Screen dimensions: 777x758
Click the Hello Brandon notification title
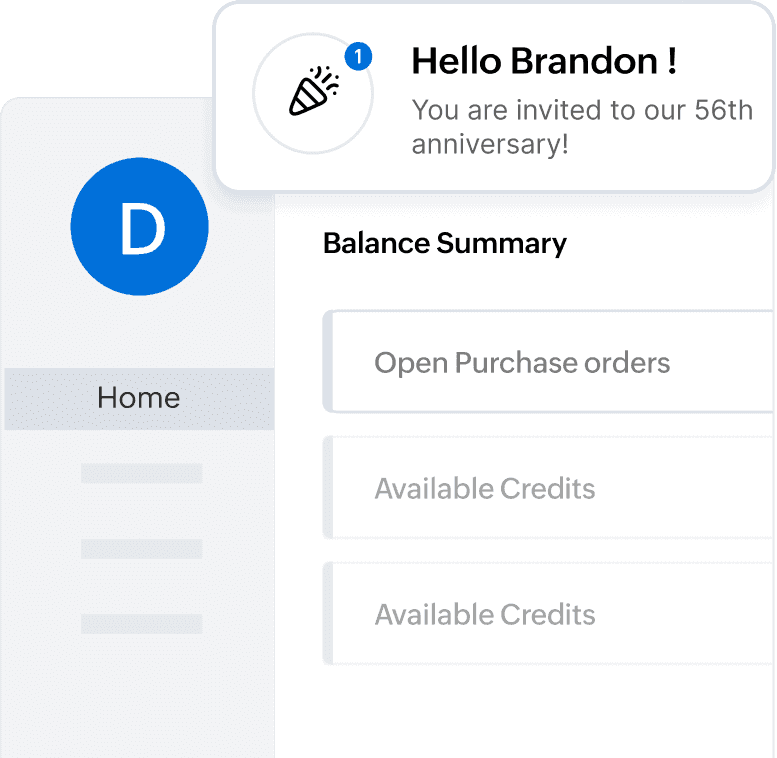click(x=544, y=61)
